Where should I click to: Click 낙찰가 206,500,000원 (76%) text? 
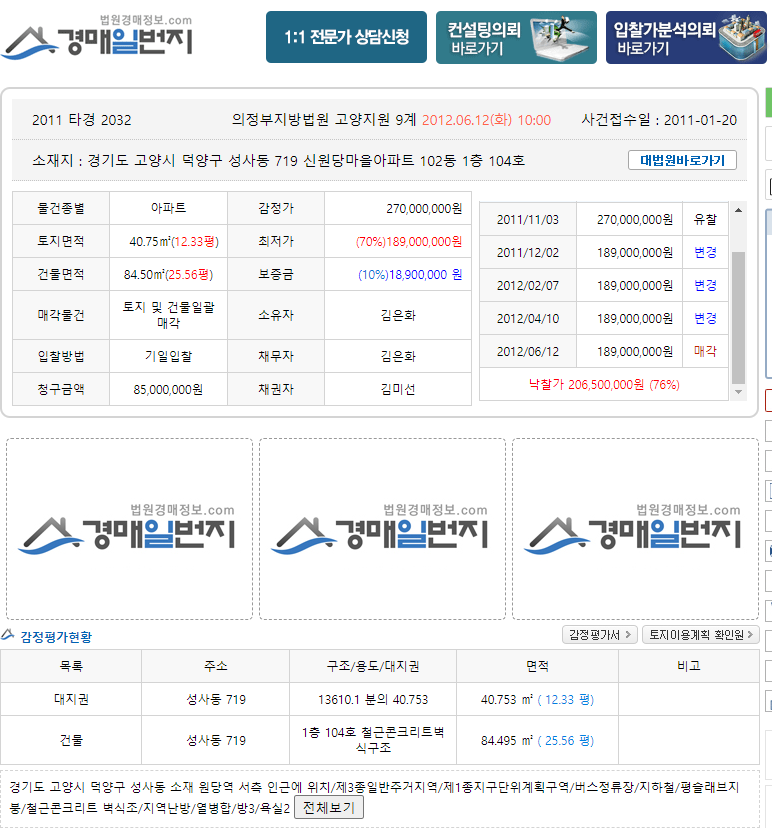(604, 384)
